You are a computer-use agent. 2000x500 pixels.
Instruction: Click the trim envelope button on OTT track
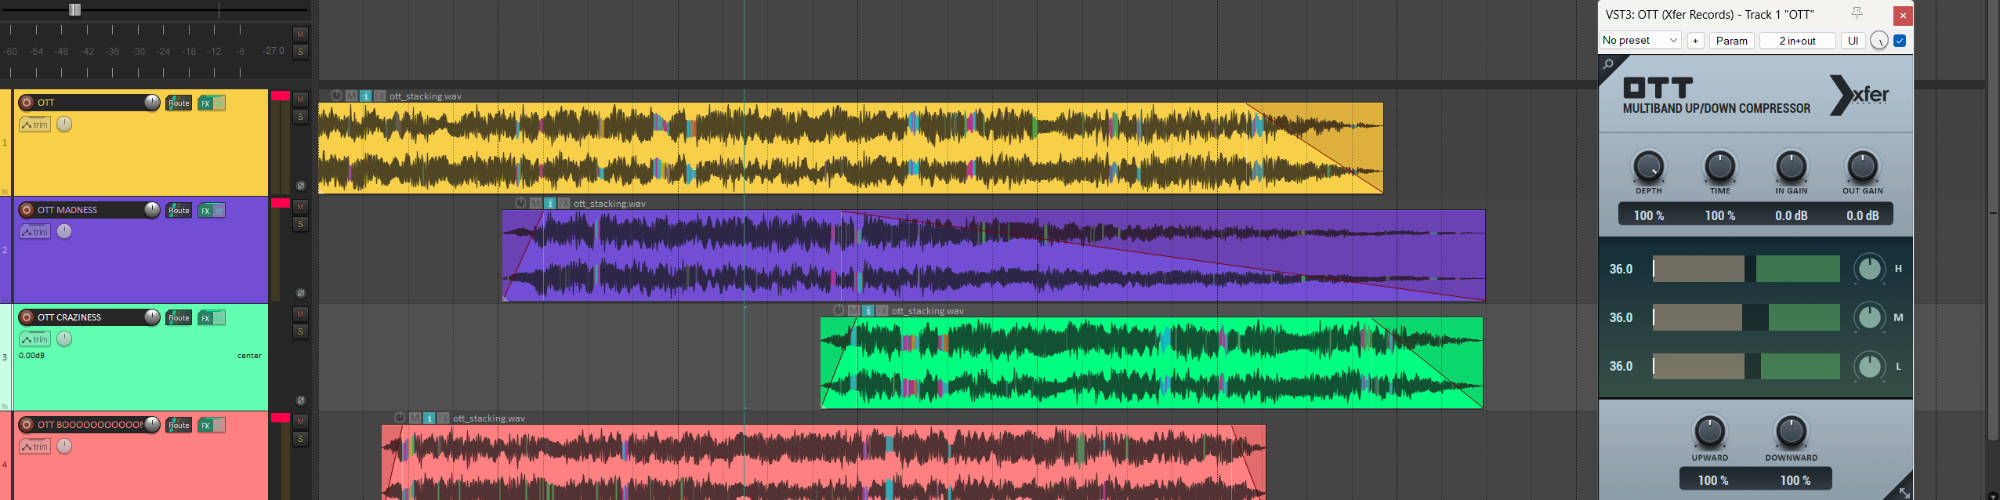(x=34, y=124)
